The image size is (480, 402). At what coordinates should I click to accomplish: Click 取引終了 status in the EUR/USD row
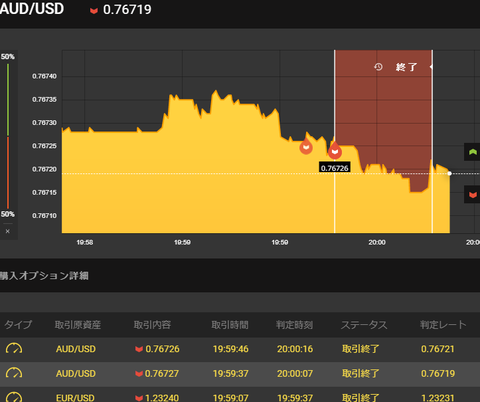click(x=360, y=397)
